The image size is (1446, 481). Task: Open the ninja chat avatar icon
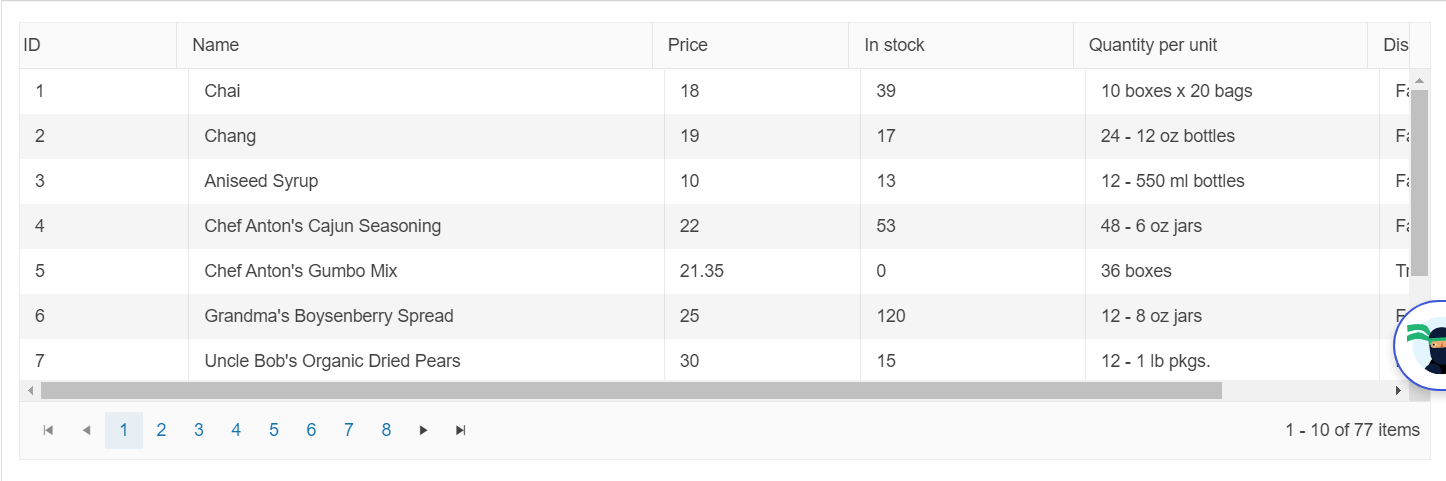pyautogui.click(x=1421, y=345)
